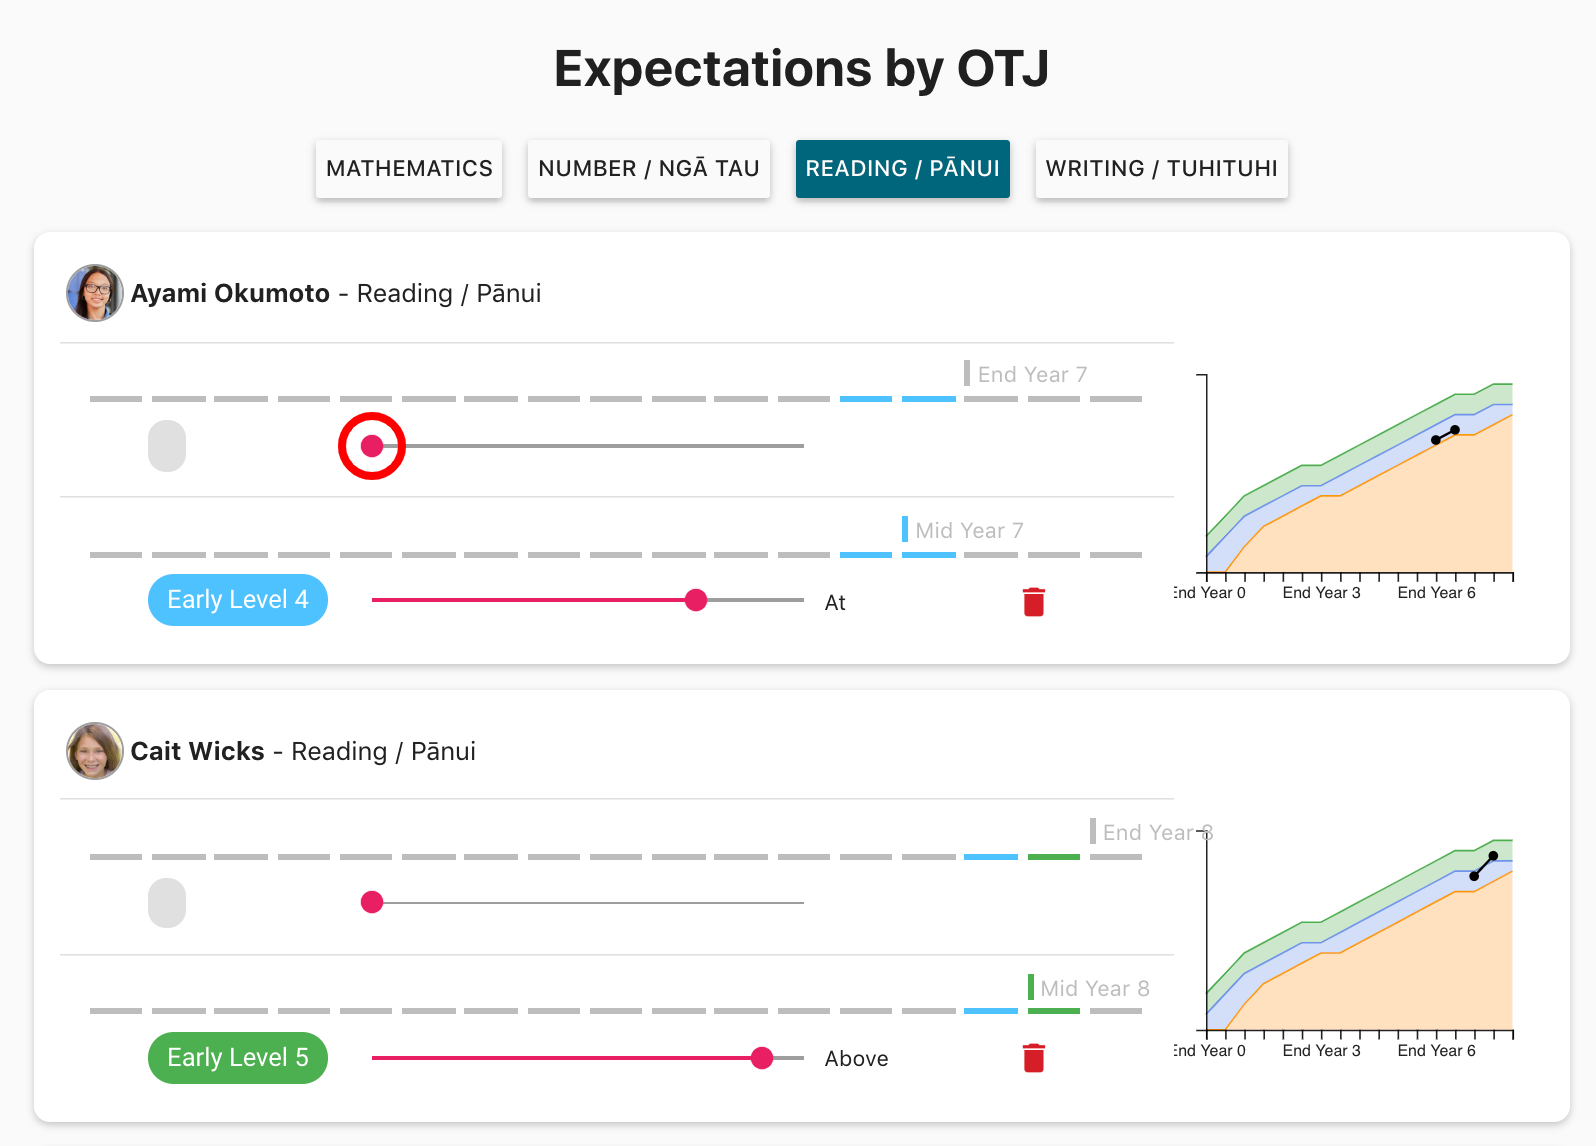Click Ayami's circled new judgement slider handle
The width and height of the screenshot is (1596, 1146).
[x=372, y=446]
